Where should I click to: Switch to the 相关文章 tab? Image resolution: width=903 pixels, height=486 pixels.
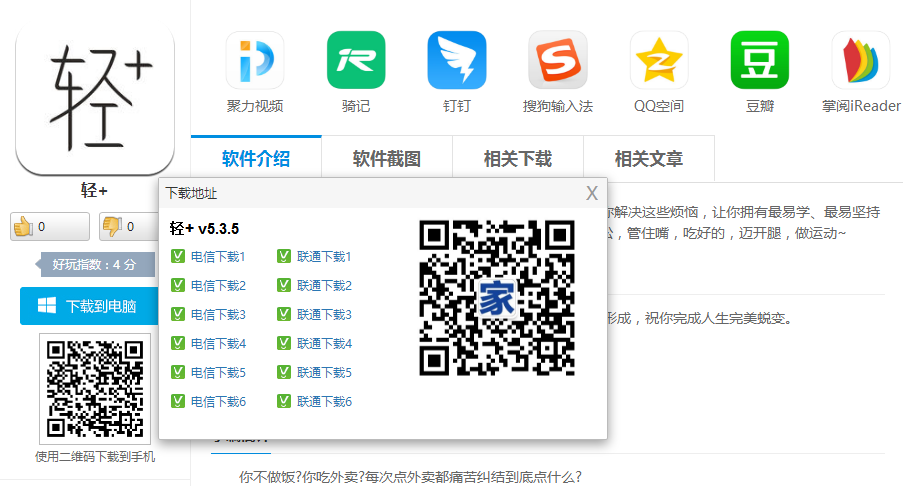click(x=649, y=158)
